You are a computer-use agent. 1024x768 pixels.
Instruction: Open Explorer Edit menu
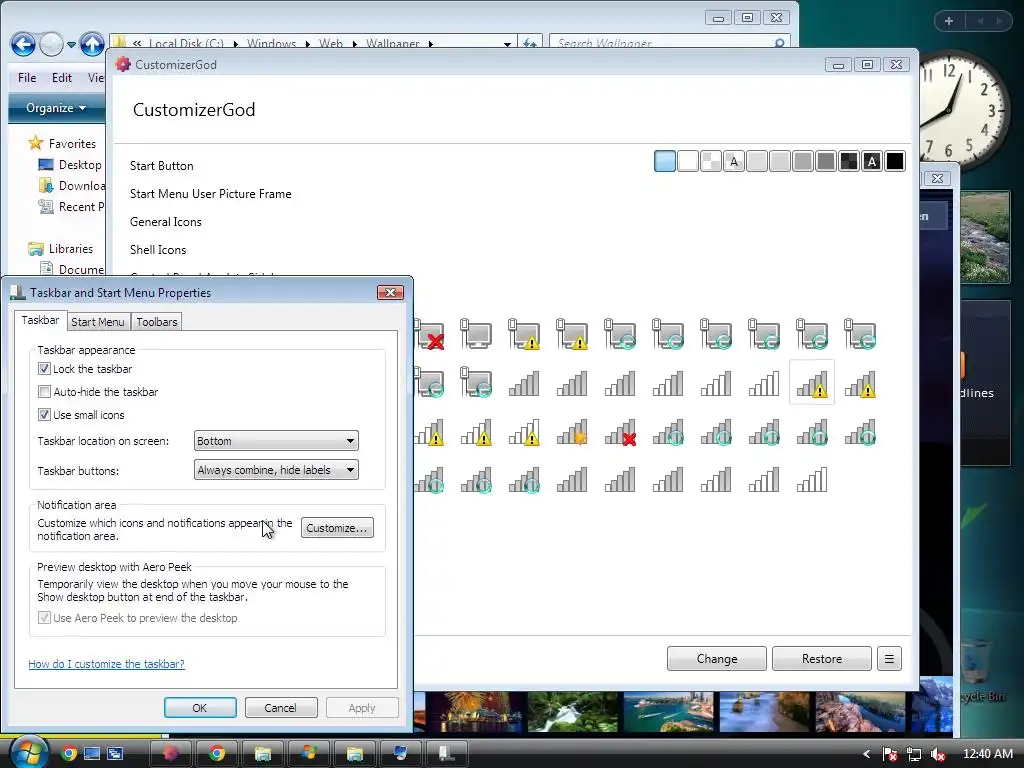[x=62, y=78]
